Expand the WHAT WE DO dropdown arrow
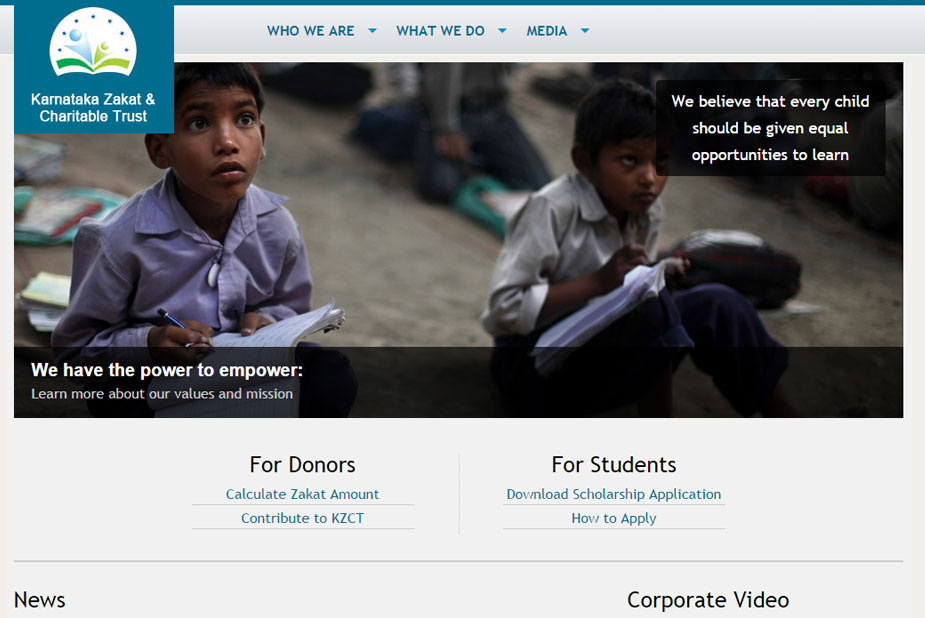The width and height of the screenshot is (925, 618). click(502, 31)
